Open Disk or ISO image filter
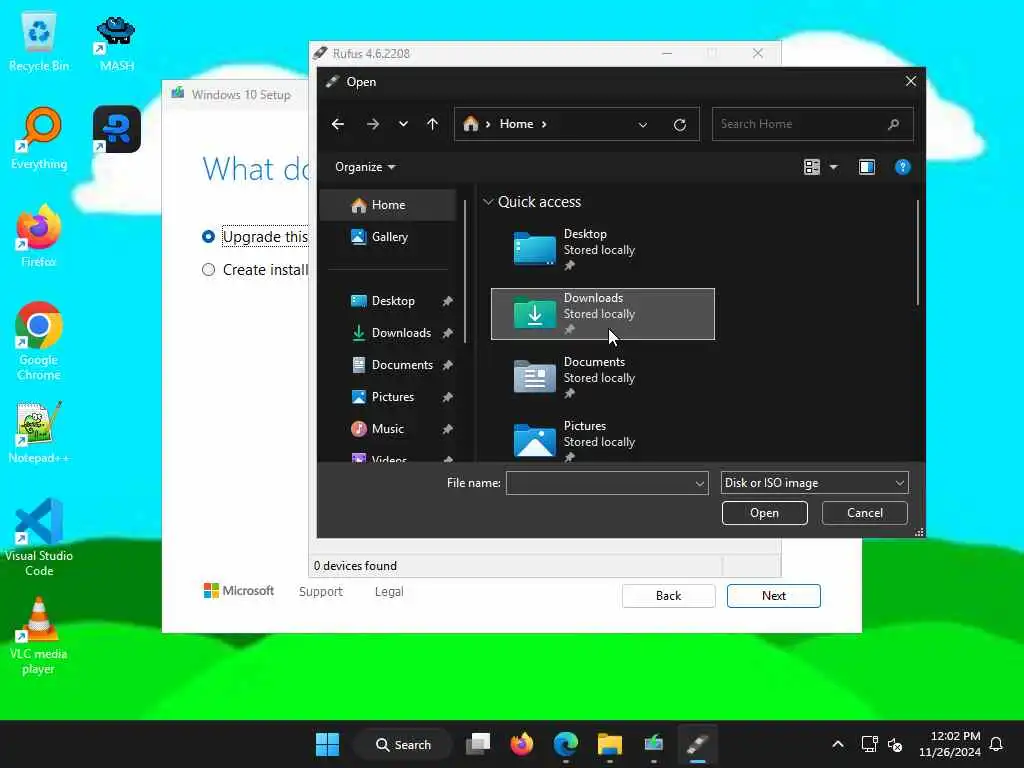Screen dimensions: 1024x768 (814, 483)
